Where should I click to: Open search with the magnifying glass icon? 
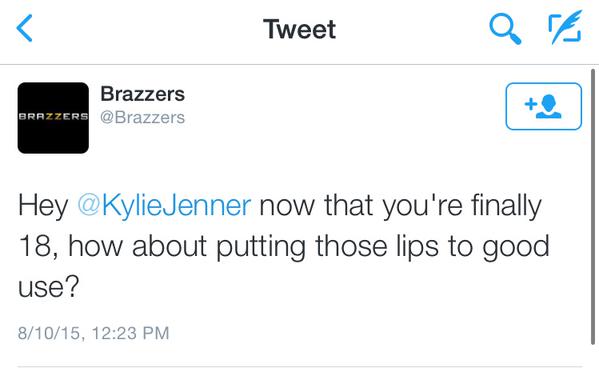pyautogui.click(x=505, y=29)
